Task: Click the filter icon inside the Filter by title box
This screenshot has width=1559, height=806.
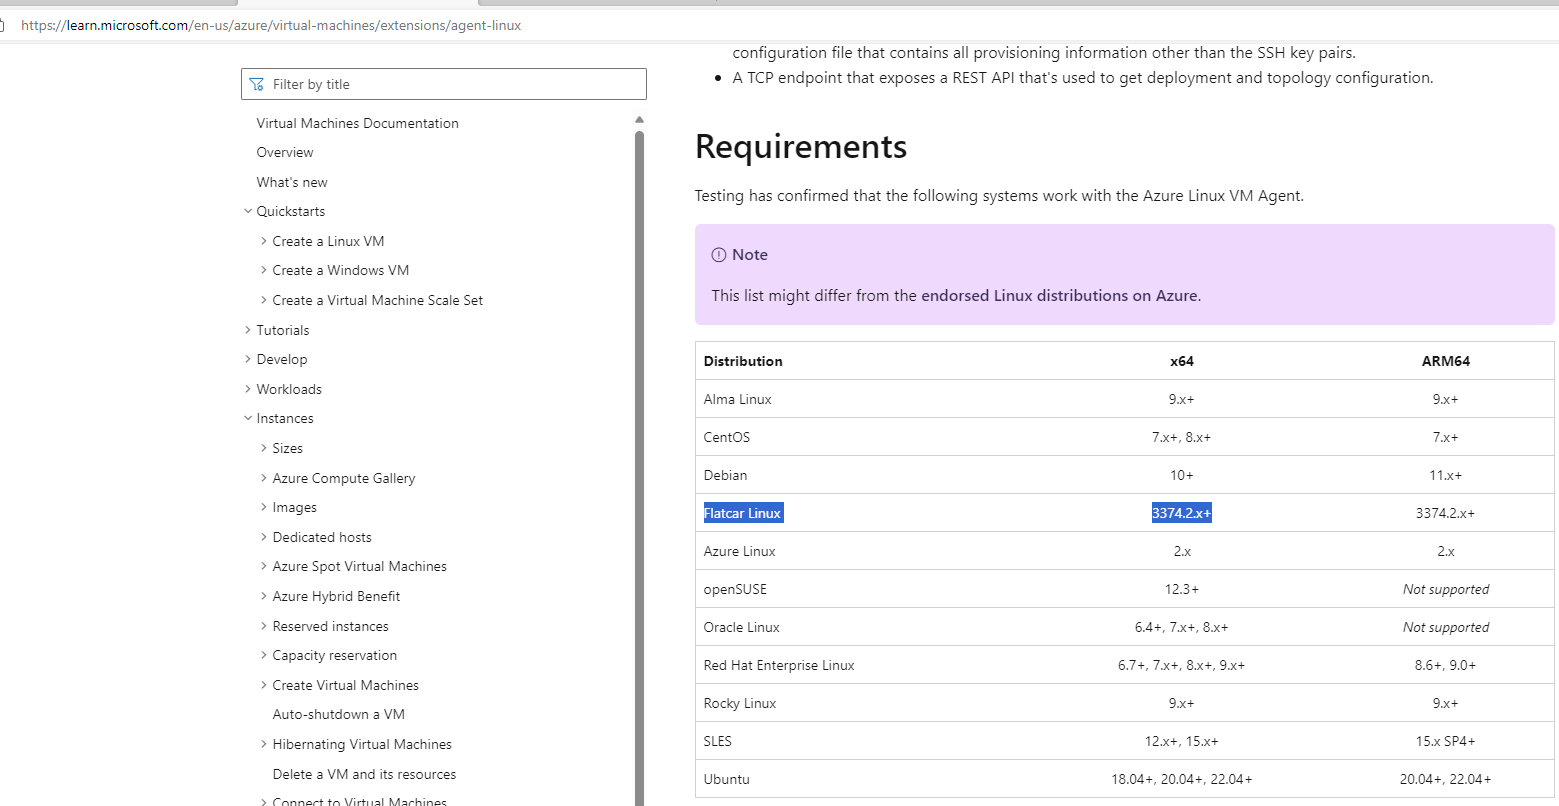Action: [x=254, y=84]
